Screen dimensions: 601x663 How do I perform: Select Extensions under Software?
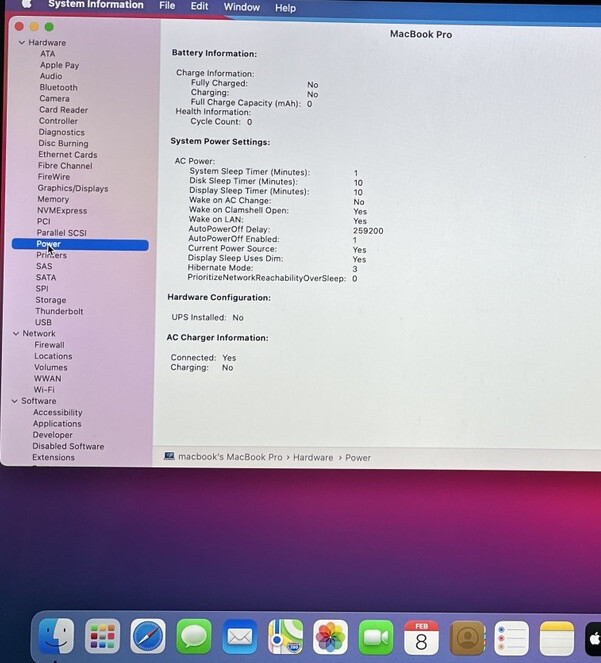[x=53, y=457]
